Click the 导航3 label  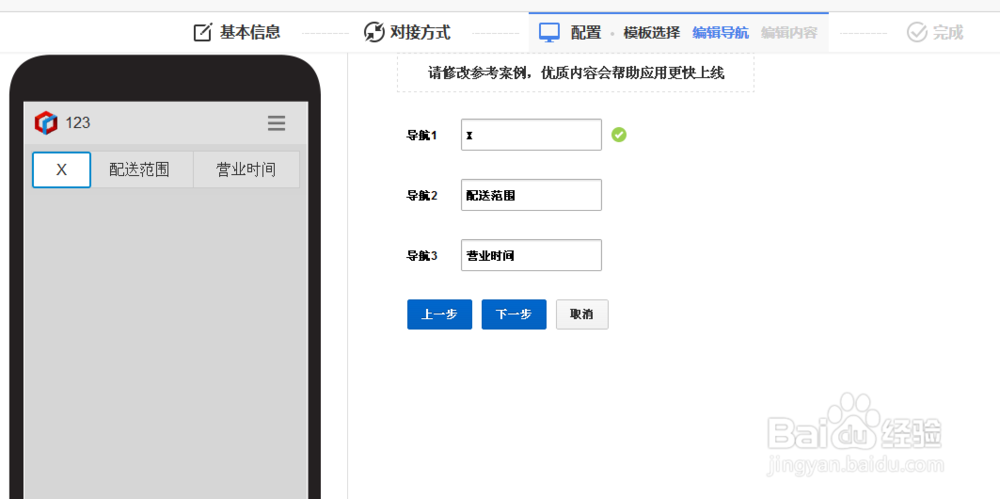pos(422,256)
